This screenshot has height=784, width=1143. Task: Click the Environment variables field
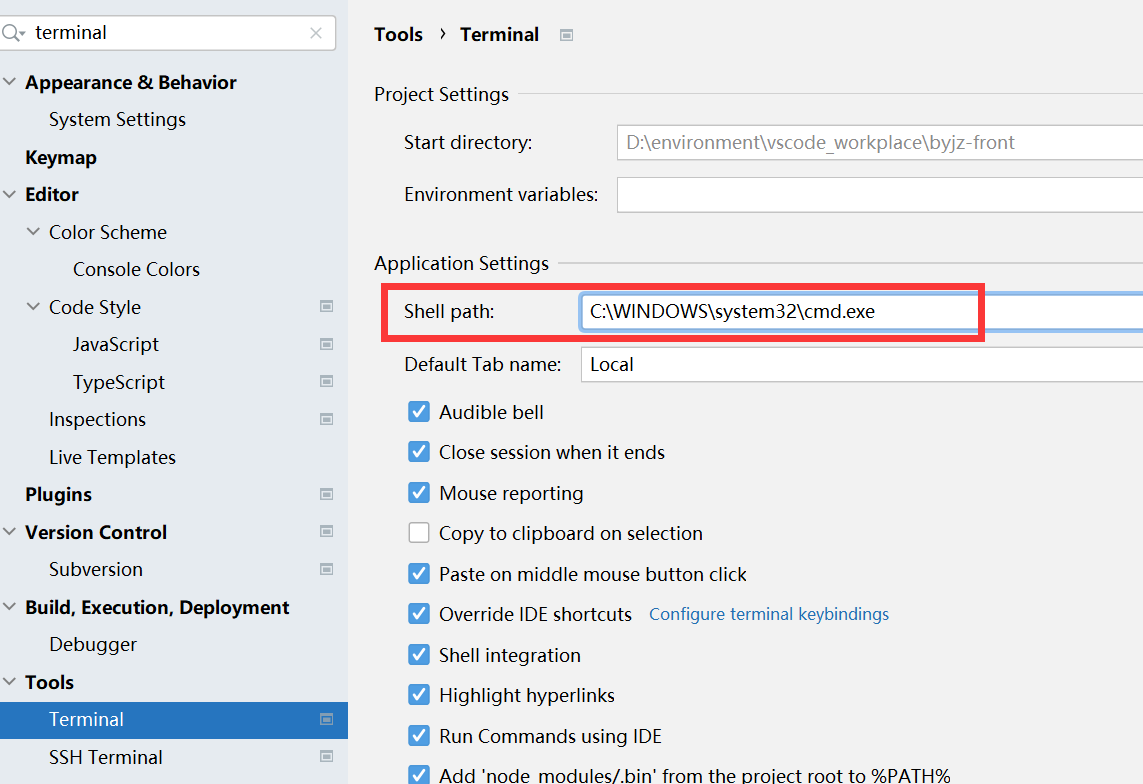point(880,195)
